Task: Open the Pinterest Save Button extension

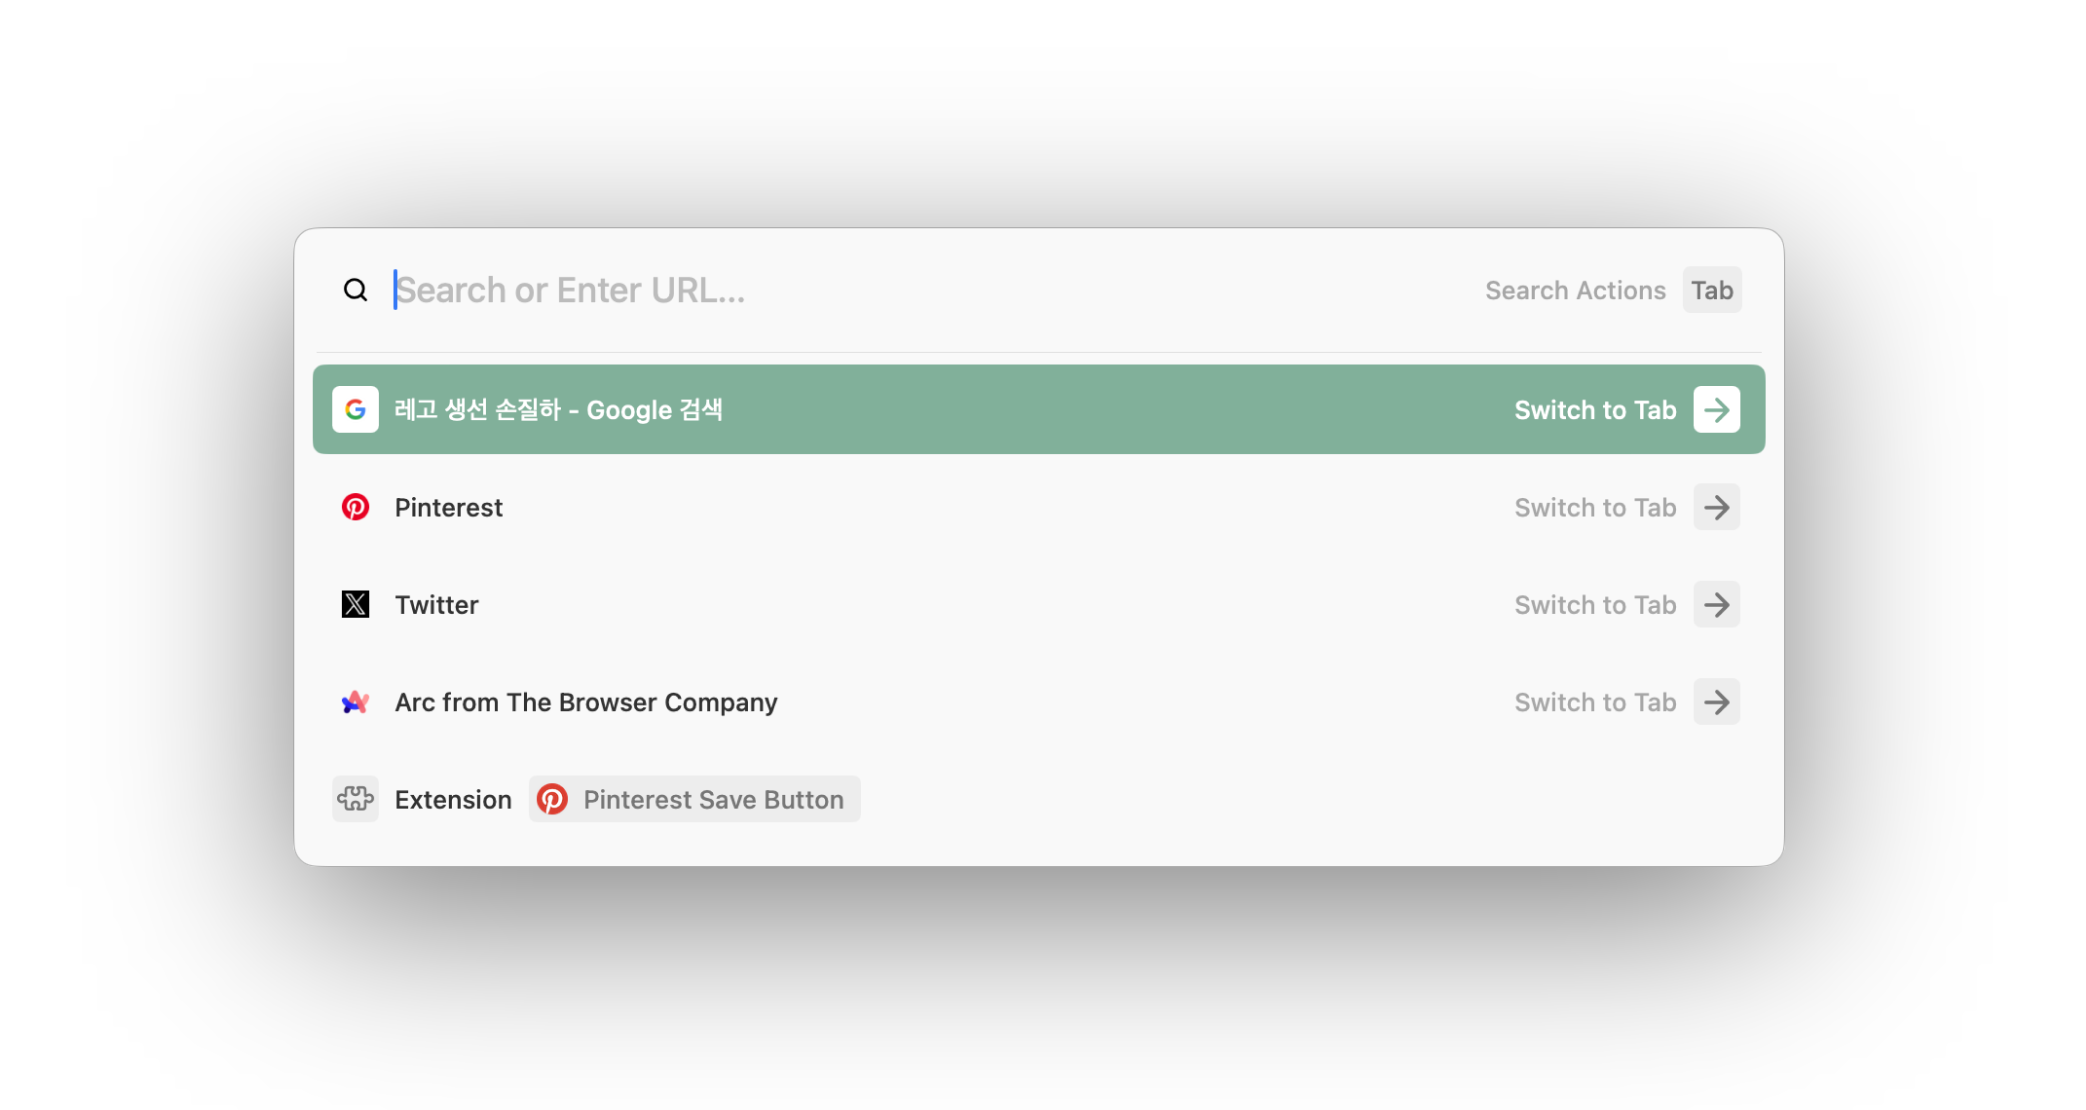Action: 712,799
